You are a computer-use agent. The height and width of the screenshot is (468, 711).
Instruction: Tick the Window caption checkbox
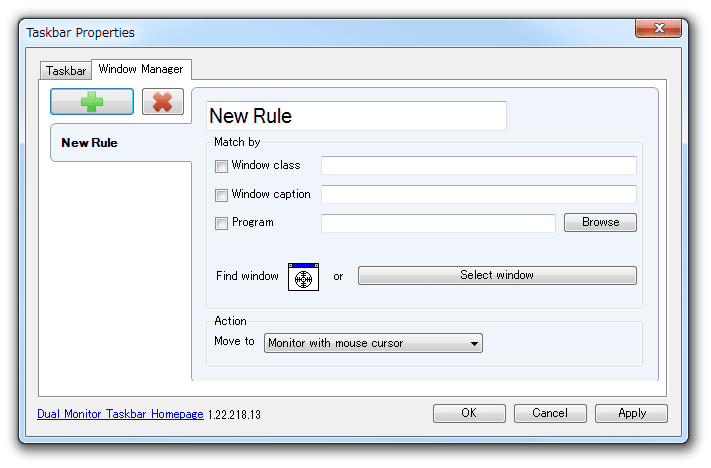(221, 195)
